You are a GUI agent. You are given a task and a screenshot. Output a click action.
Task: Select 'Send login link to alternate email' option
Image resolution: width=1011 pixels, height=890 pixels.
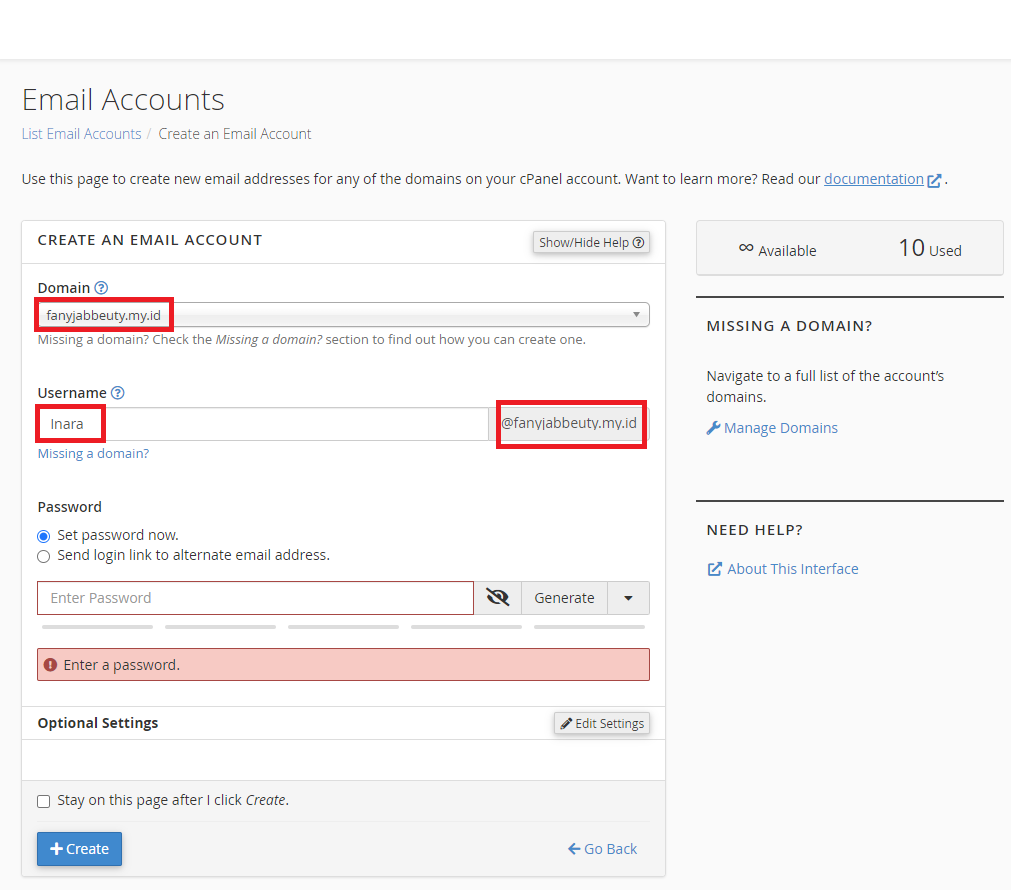pyautogui.click(x=44, y=556)
